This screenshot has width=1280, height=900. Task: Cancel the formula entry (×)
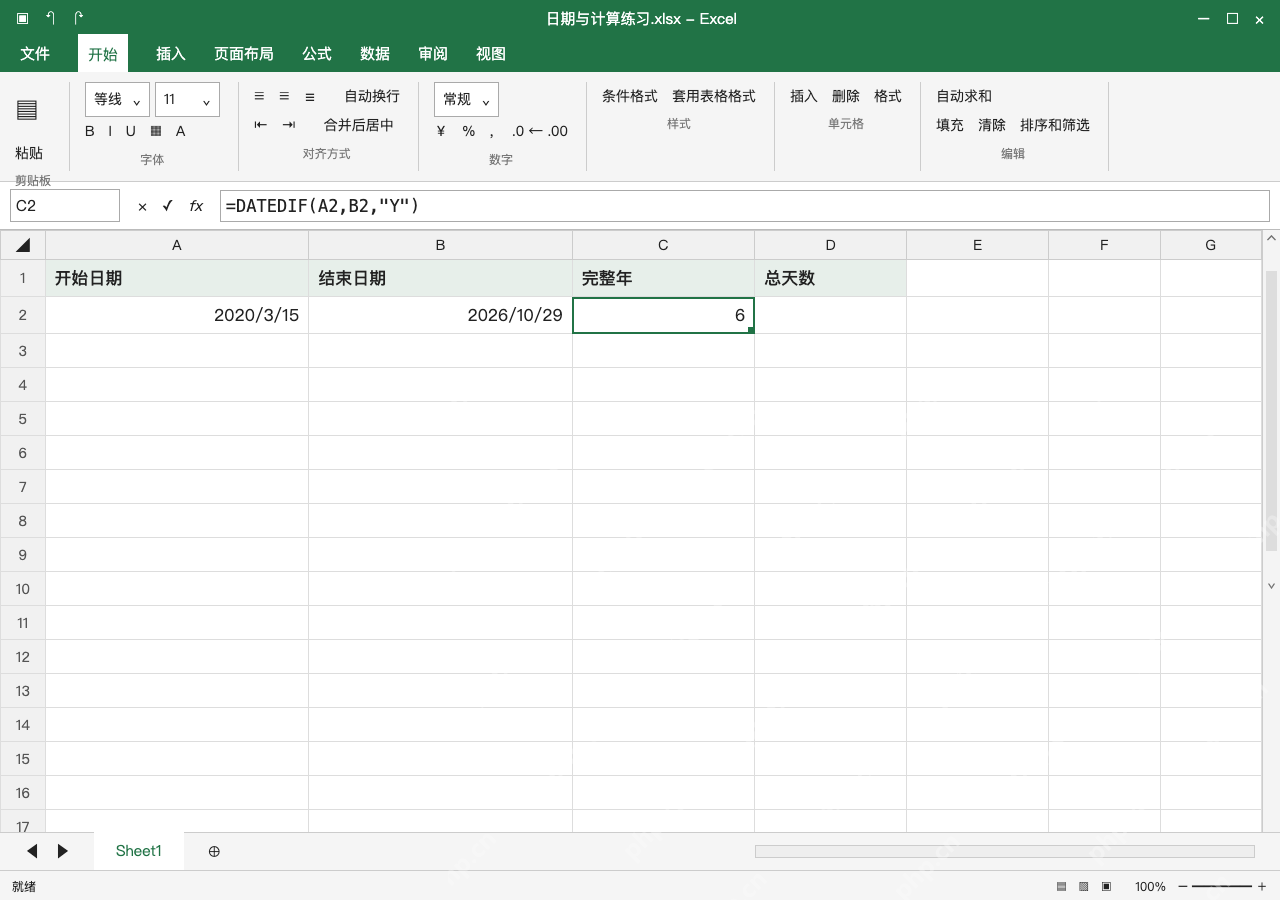pos(142,206)
